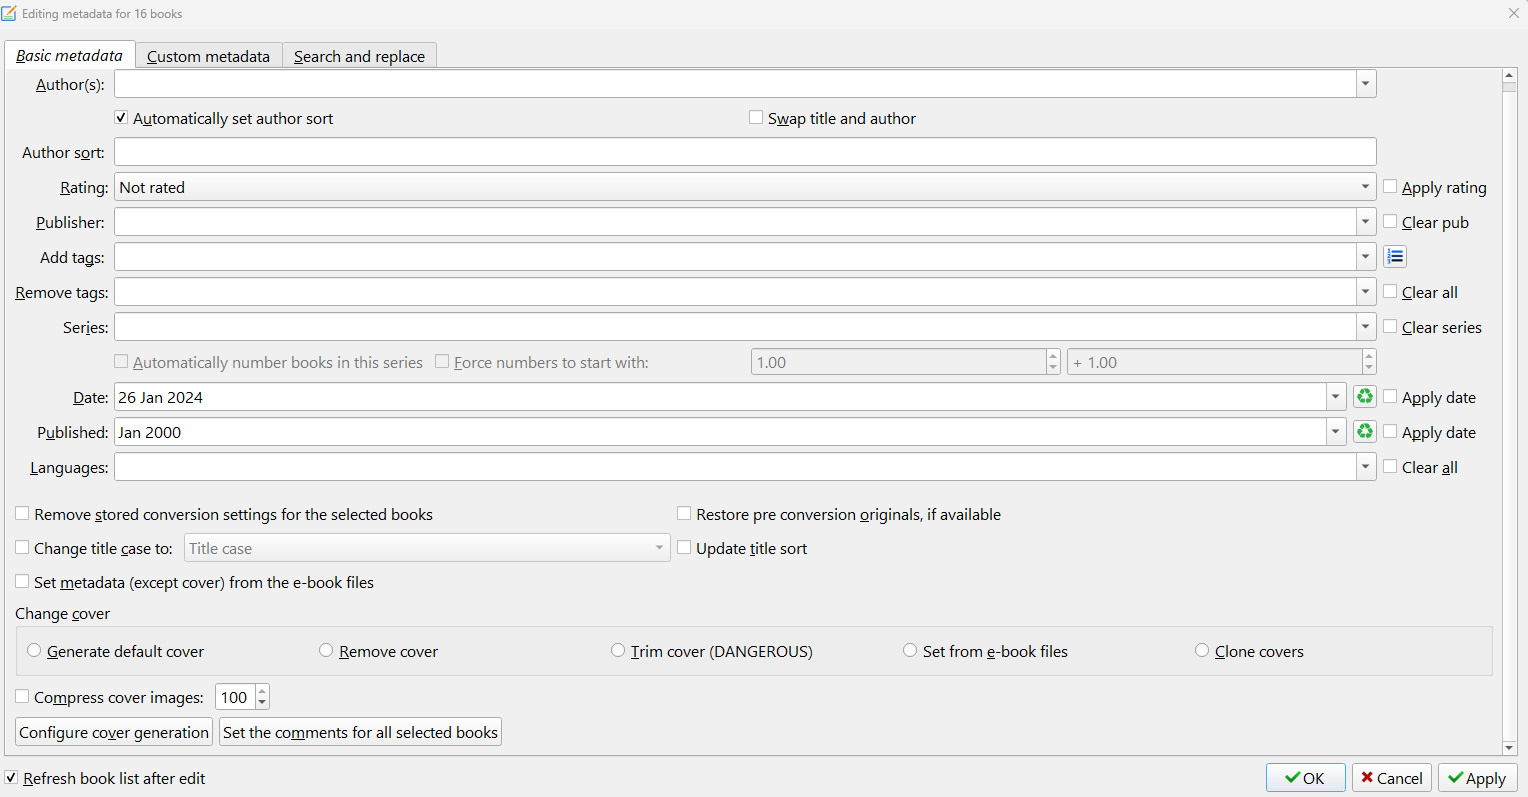Viewport: 1528px width, 797px height.
Task: Switch to the Custom metadata tab
Action: [208, 56]
